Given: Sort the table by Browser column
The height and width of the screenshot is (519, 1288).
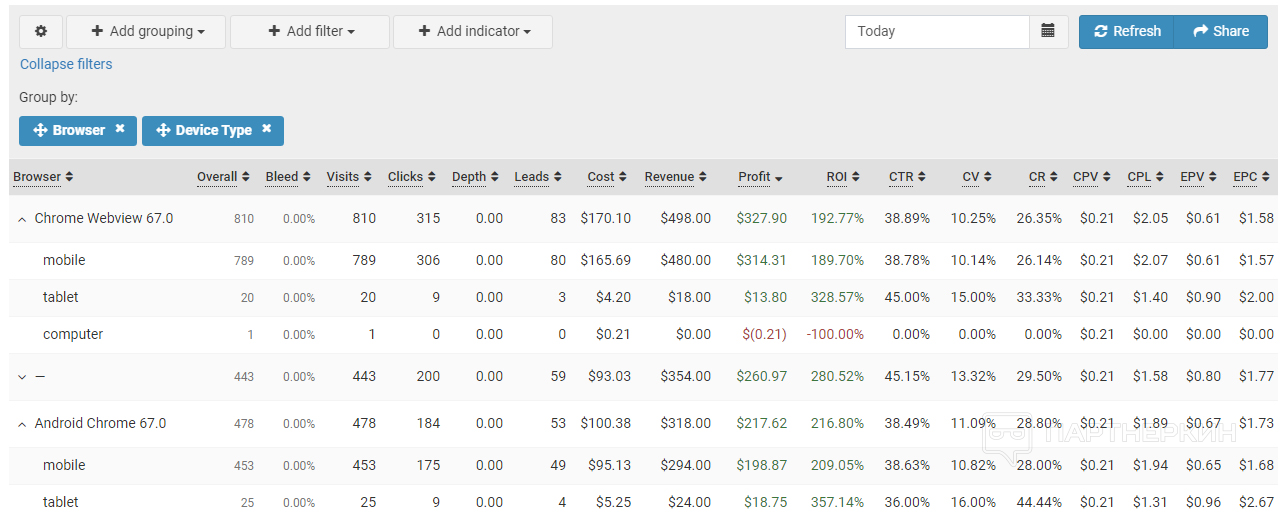Looking at the screenshot, I should tap(43, 177).
